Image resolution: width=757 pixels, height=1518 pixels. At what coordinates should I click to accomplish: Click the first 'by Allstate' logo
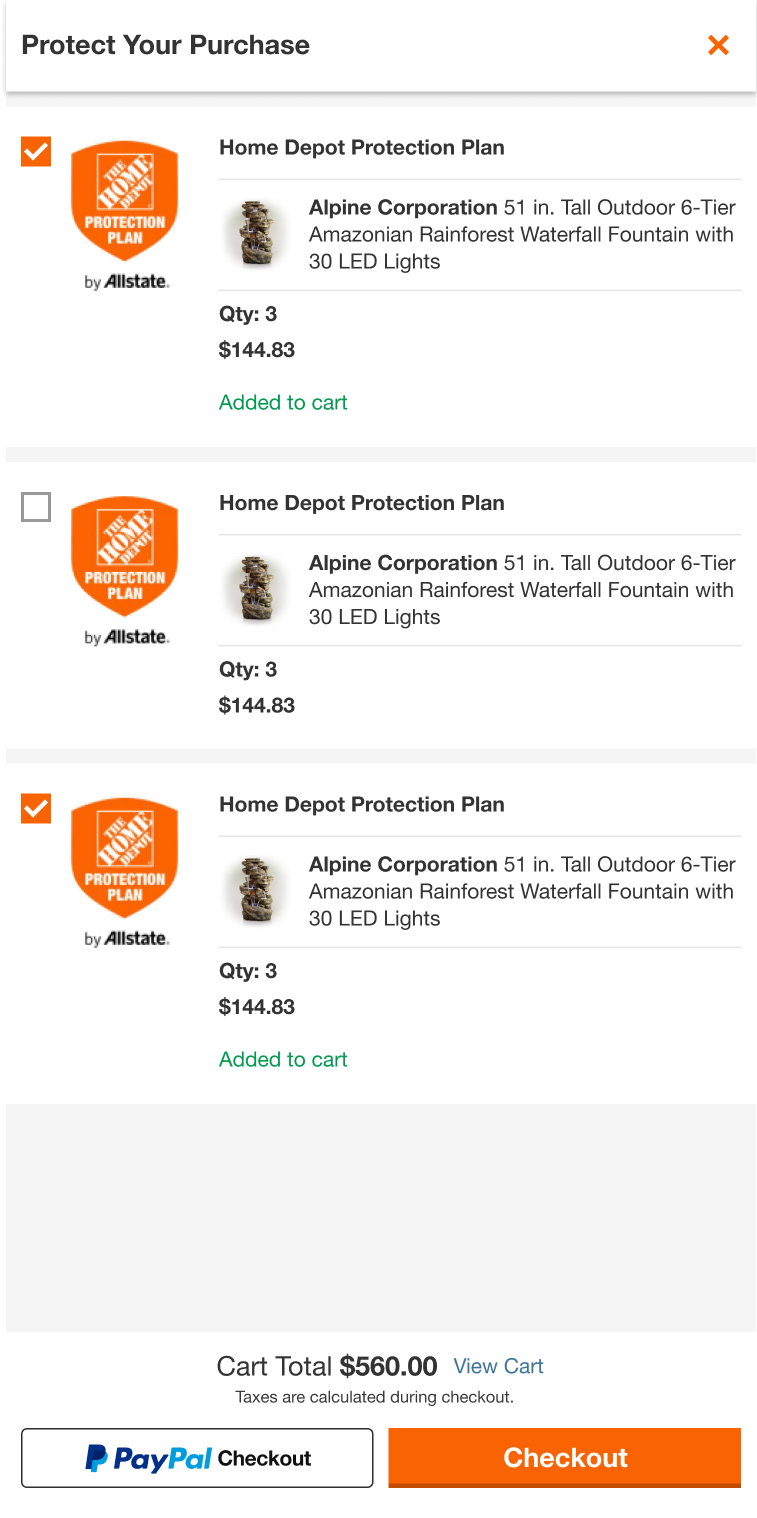click(127, 282)
